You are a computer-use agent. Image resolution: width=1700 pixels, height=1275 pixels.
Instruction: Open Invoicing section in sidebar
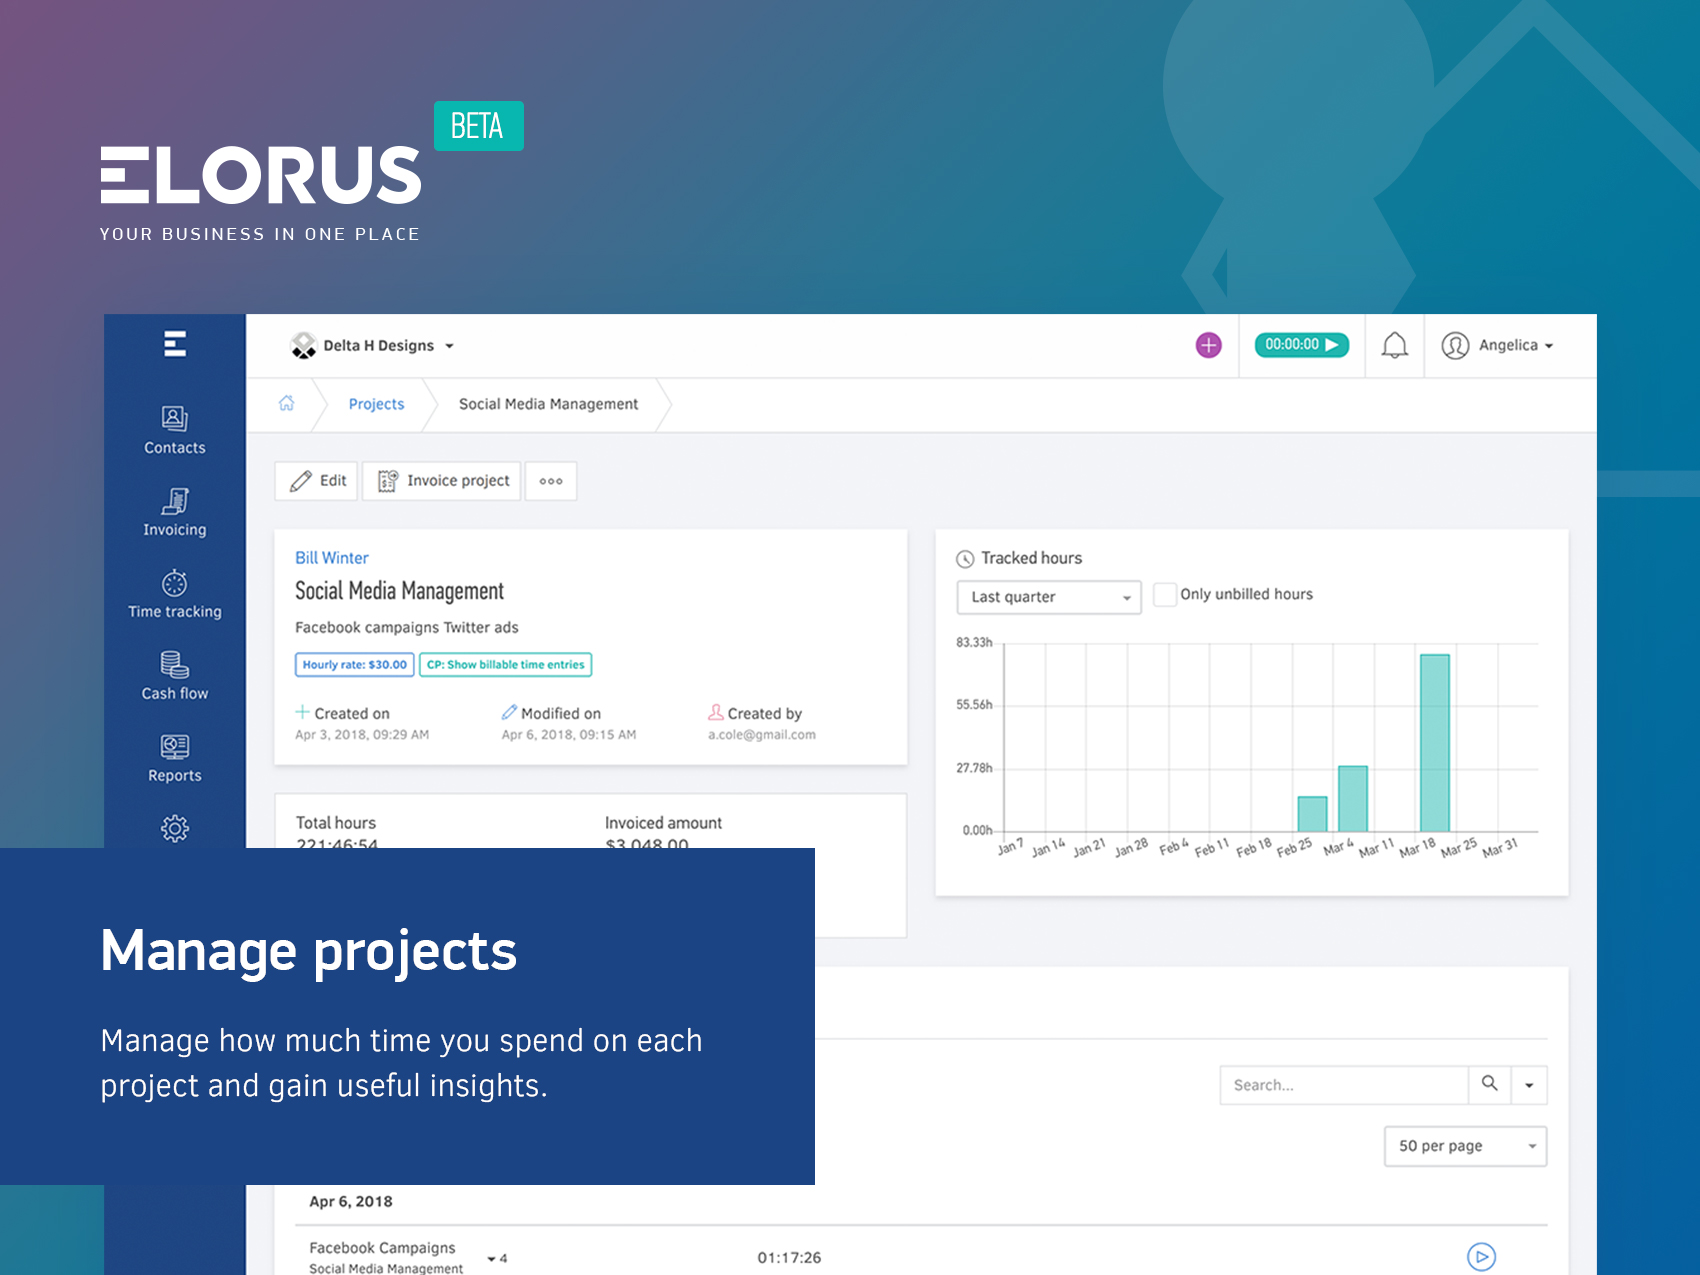[x=175, y=513]
